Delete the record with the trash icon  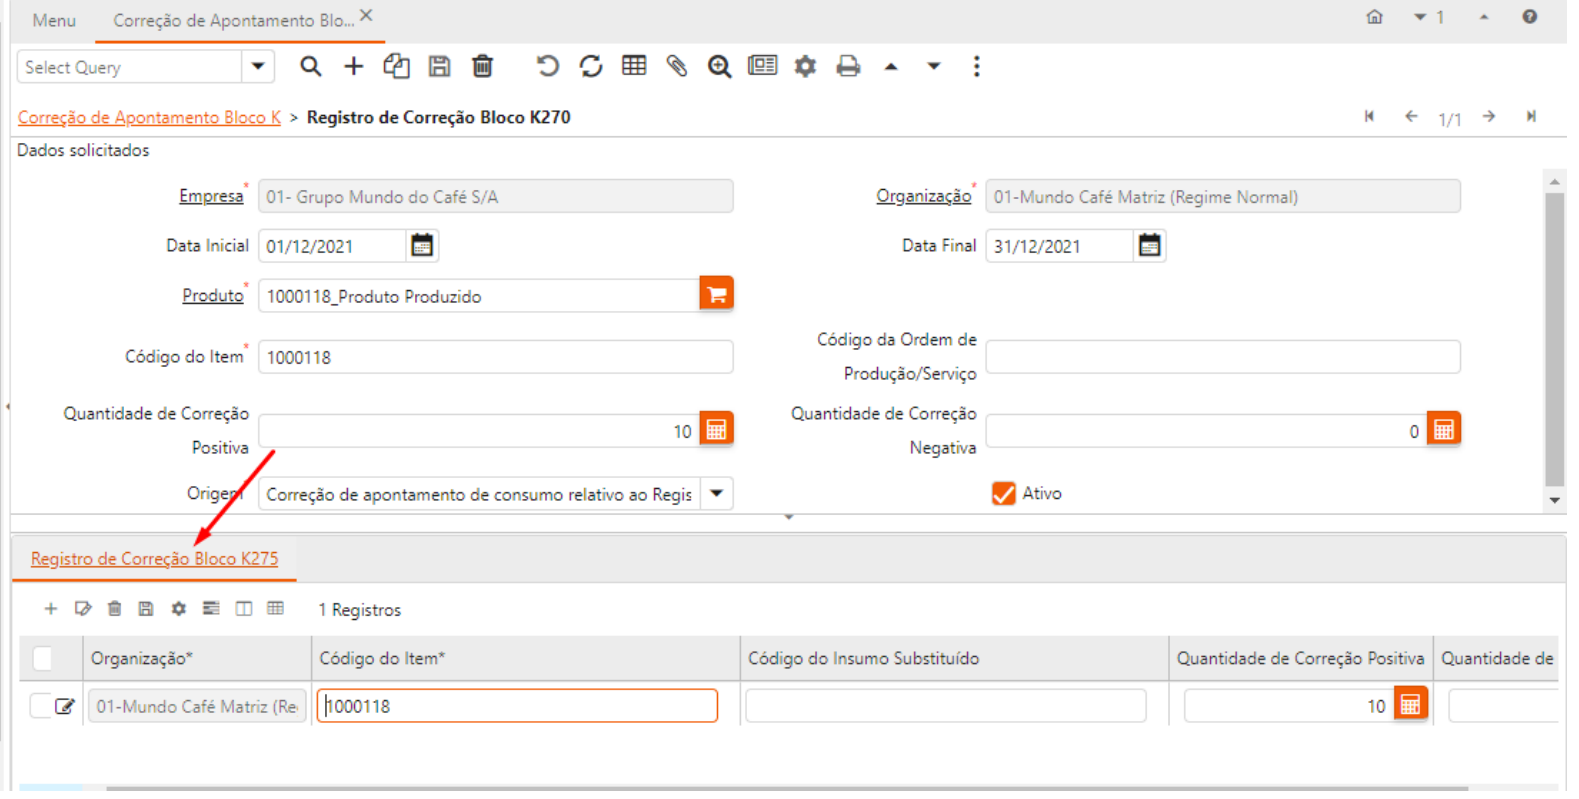point(482,67)
